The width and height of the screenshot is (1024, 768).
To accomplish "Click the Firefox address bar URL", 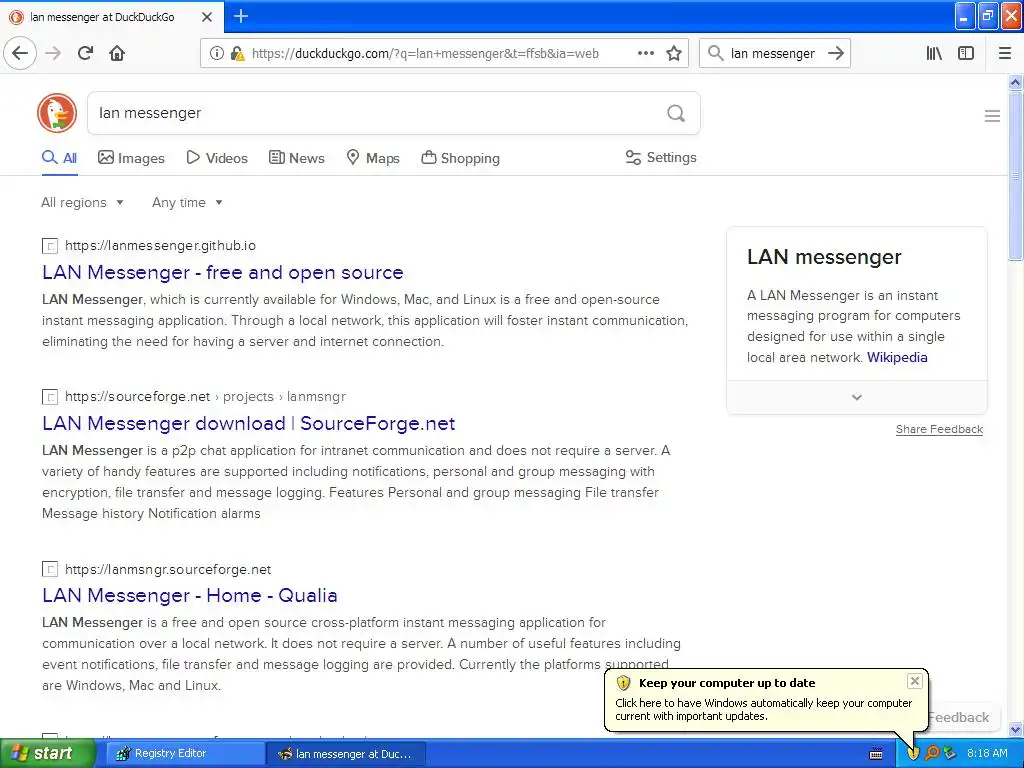I will [x=425, y=54].
